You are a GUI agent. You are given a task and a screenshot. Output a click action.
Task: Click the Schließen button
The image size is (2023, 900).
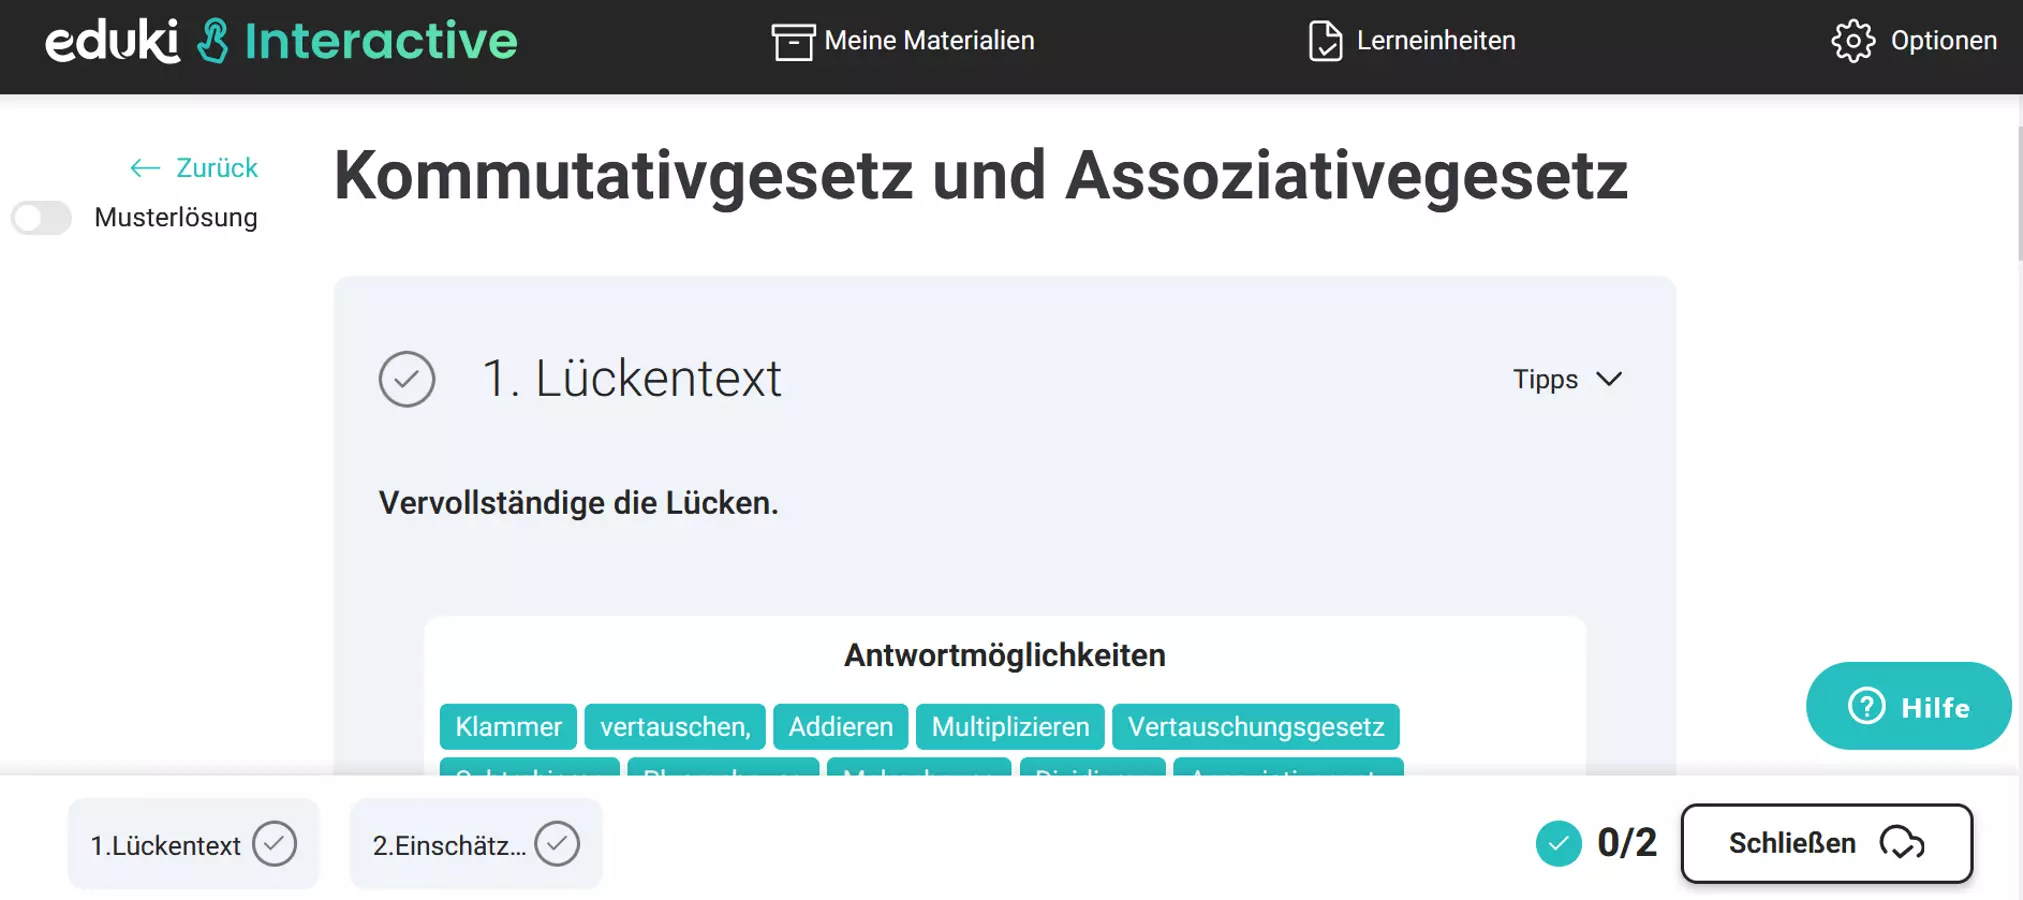(1826, 843)
